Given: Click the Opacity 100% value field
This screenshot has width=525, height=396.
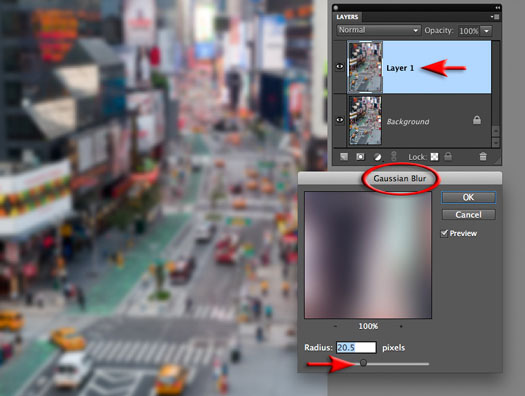Looking at the screenshot, I should [x=469, y=31].
